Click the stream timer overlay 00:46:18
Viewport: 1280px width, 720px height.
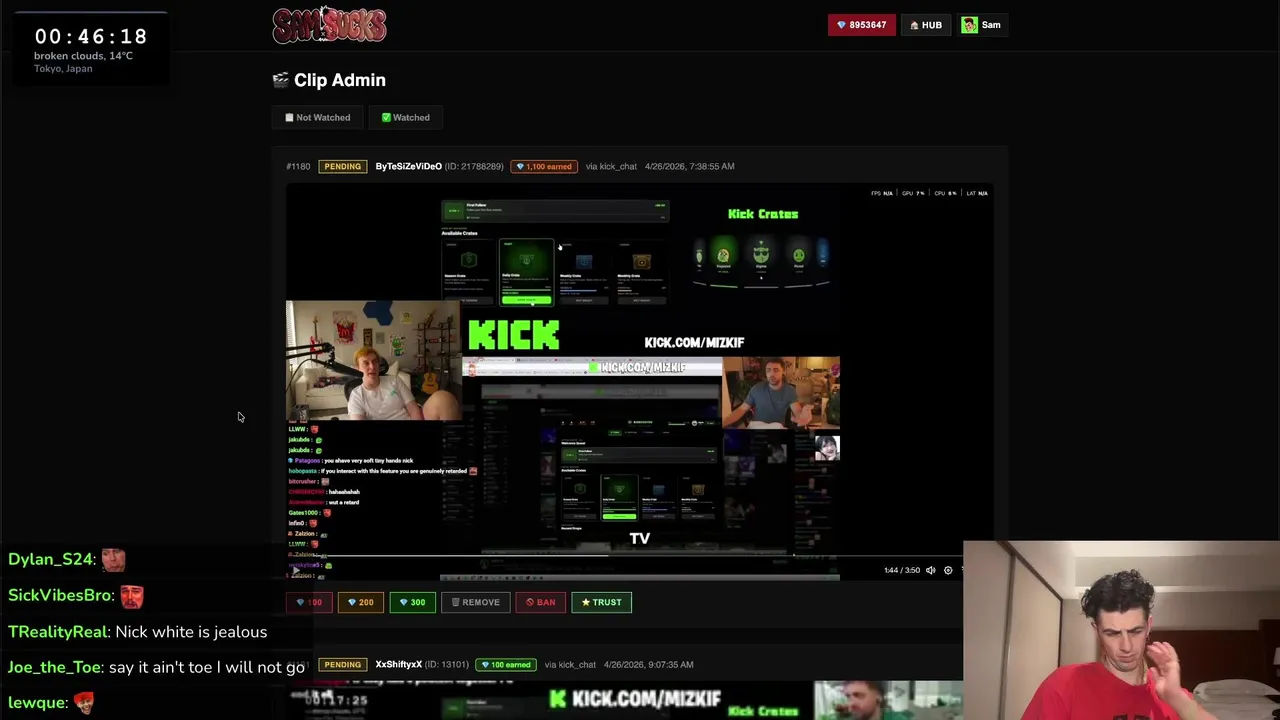coord(91,37)
